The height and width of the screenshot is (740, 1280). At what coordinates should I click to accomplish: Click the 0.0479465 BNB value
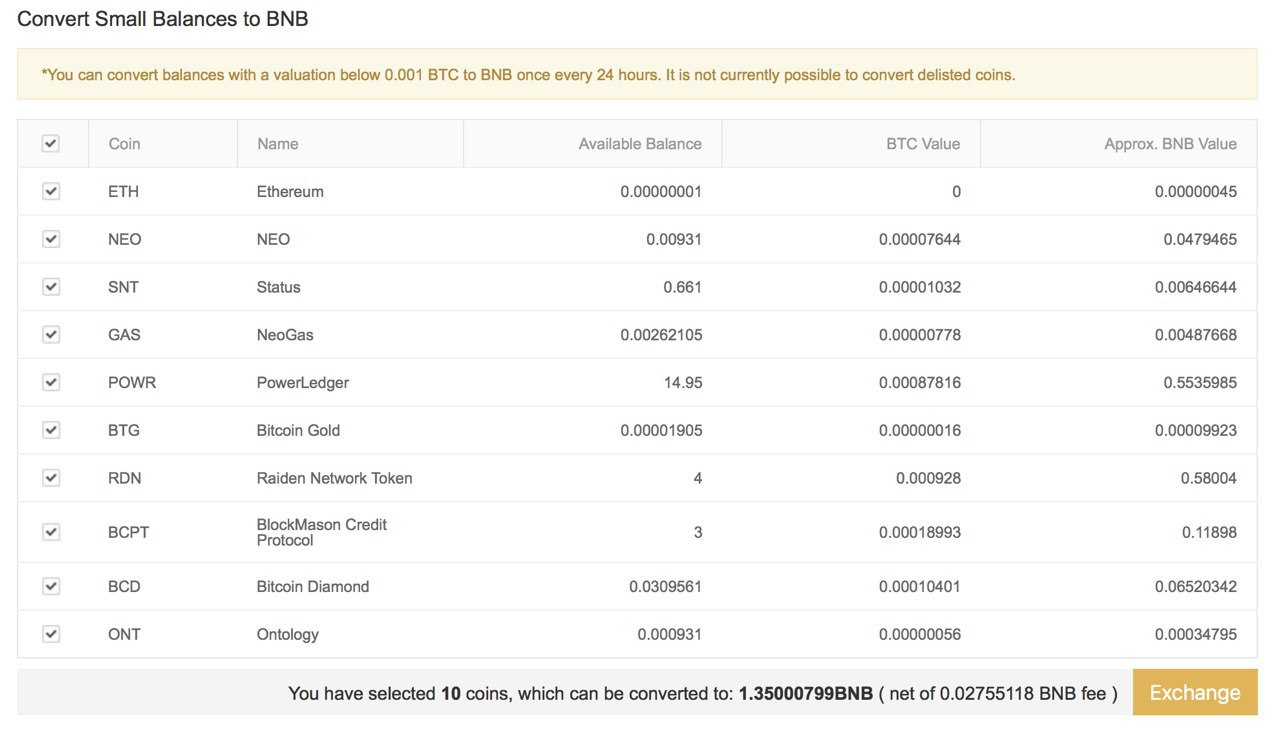1200,239
